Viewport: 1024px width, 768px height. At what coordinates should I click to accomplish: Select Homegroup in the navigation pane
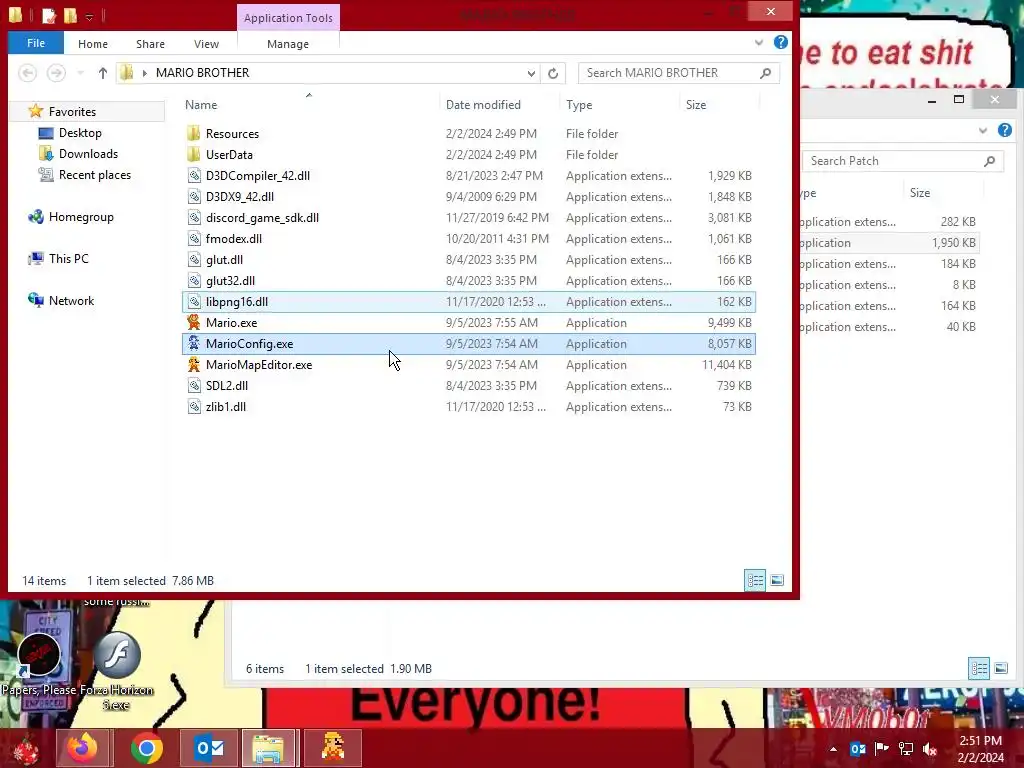pyautogui.click(x=81, y=217)
